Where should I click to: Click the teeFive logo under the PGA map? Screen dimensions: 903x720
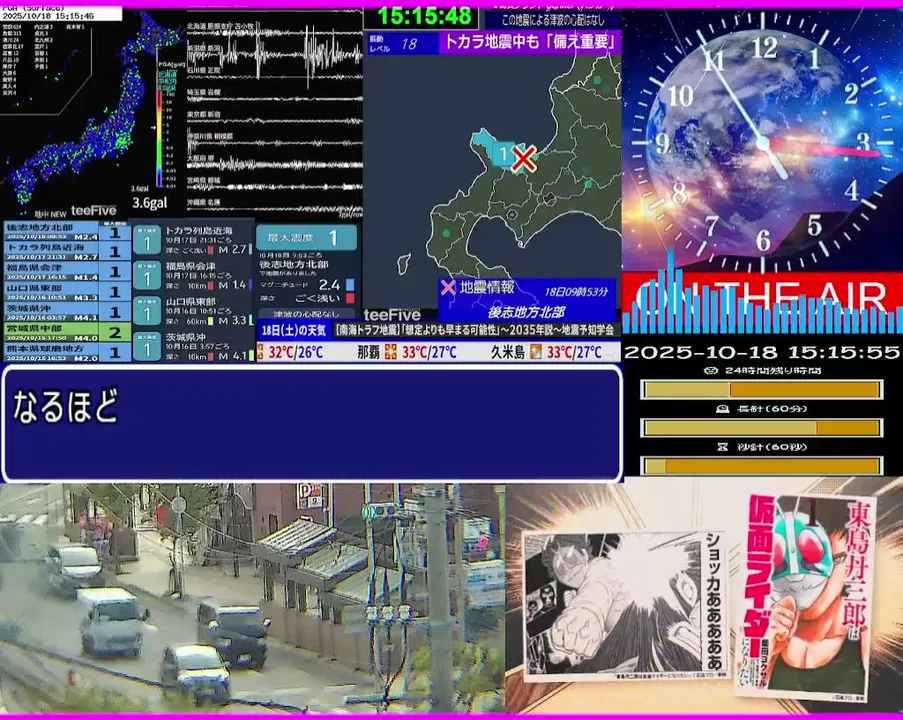click(x=93, y=210)
